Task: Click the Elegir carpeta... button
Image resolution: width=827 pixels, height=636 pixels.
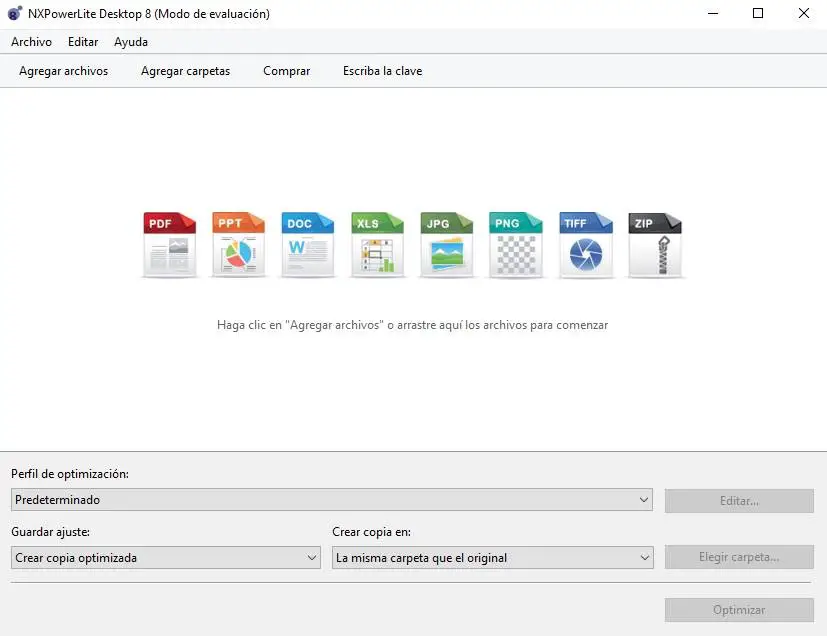Action: 739,557
